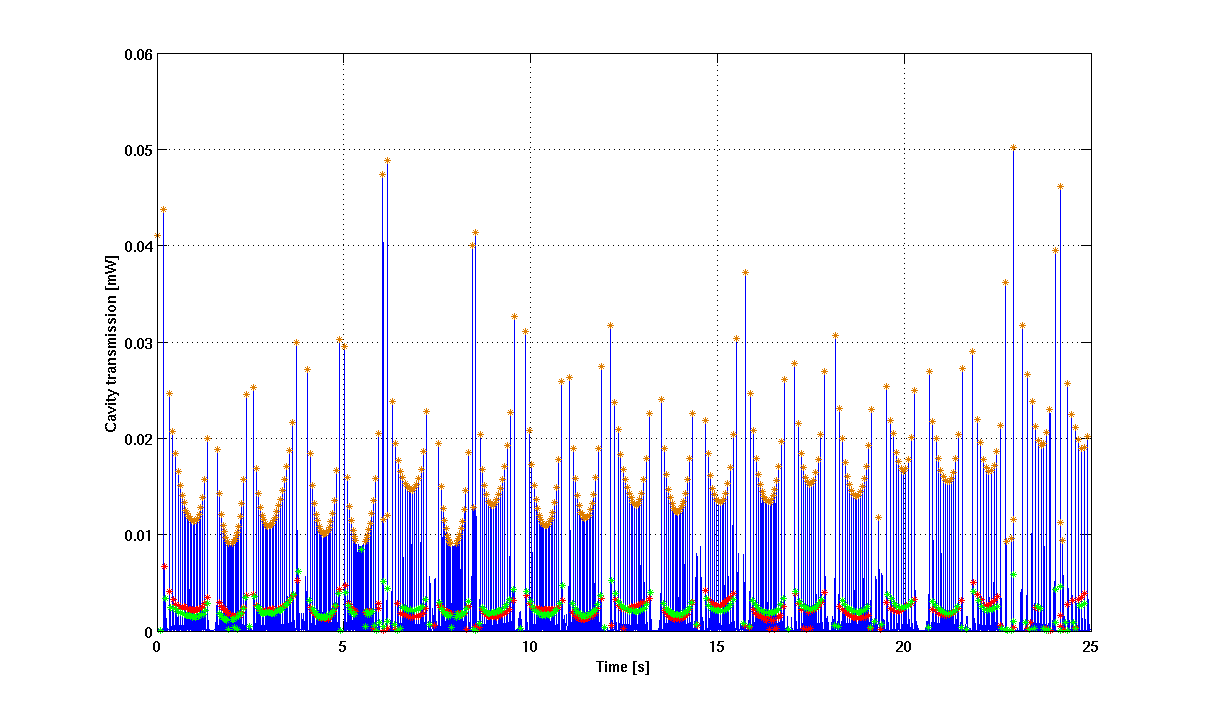1206x709 pixels.
Task: Select the 0.01 y-axis tick label
Action: (x=137, y=535)
